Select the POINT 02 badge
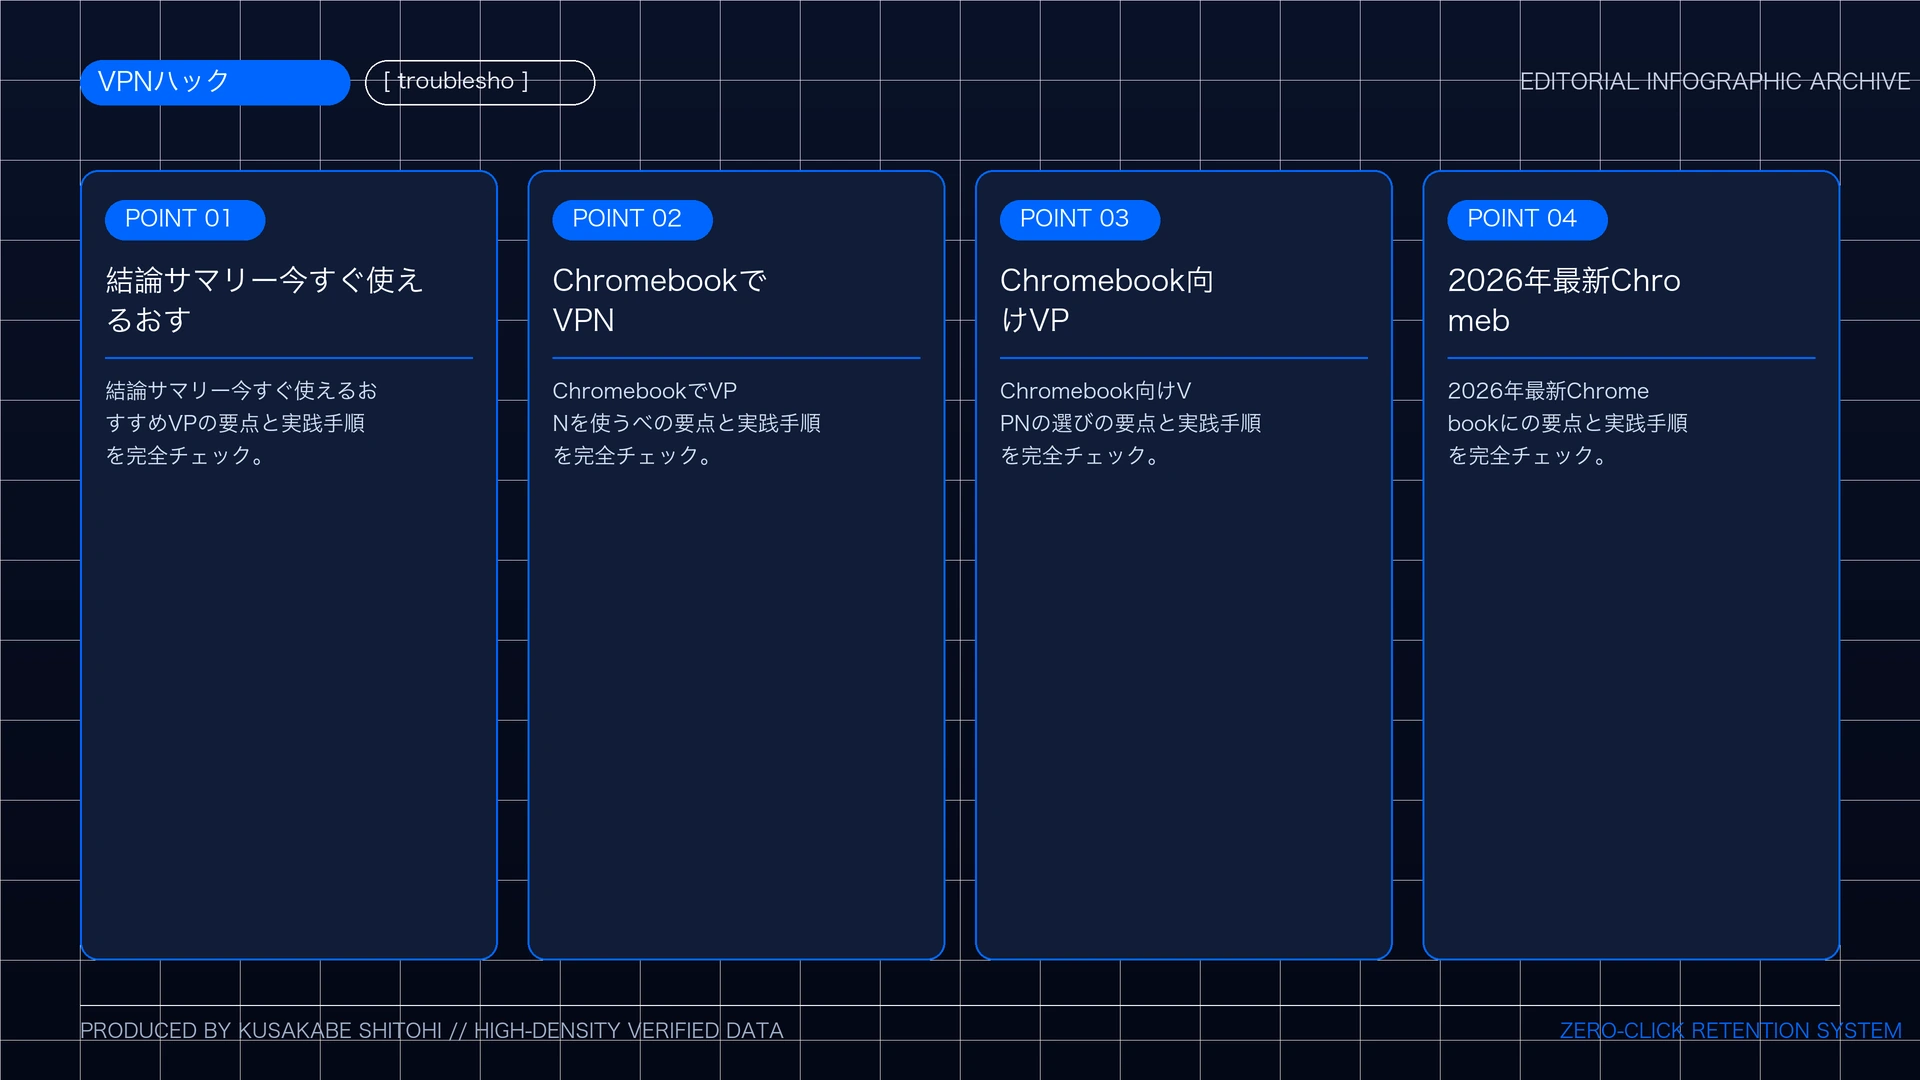This screenshot has height=1080, width=1920. (x=632, y=219)
